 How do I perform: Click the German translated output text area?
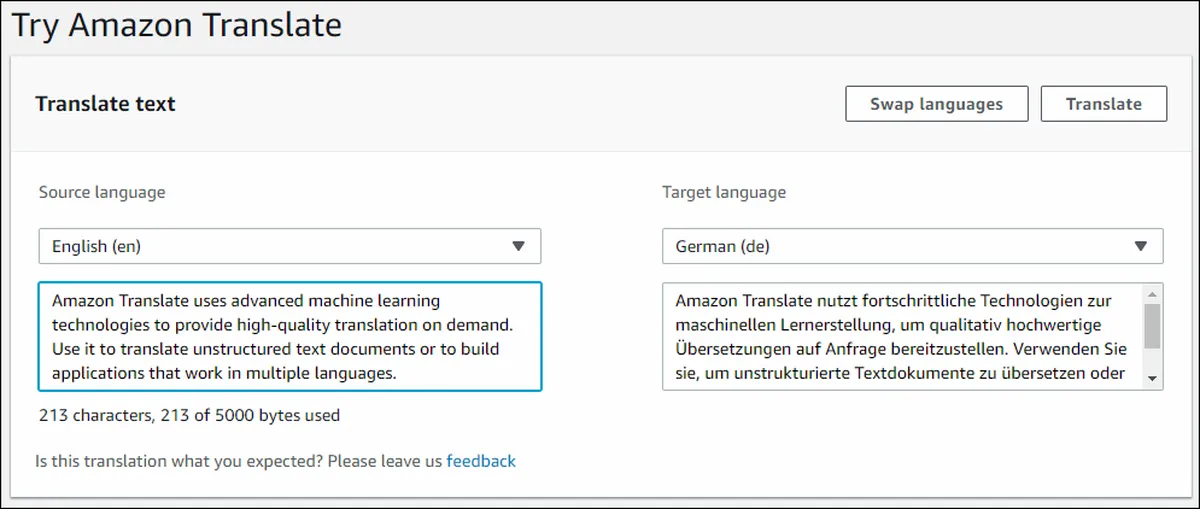902,336
